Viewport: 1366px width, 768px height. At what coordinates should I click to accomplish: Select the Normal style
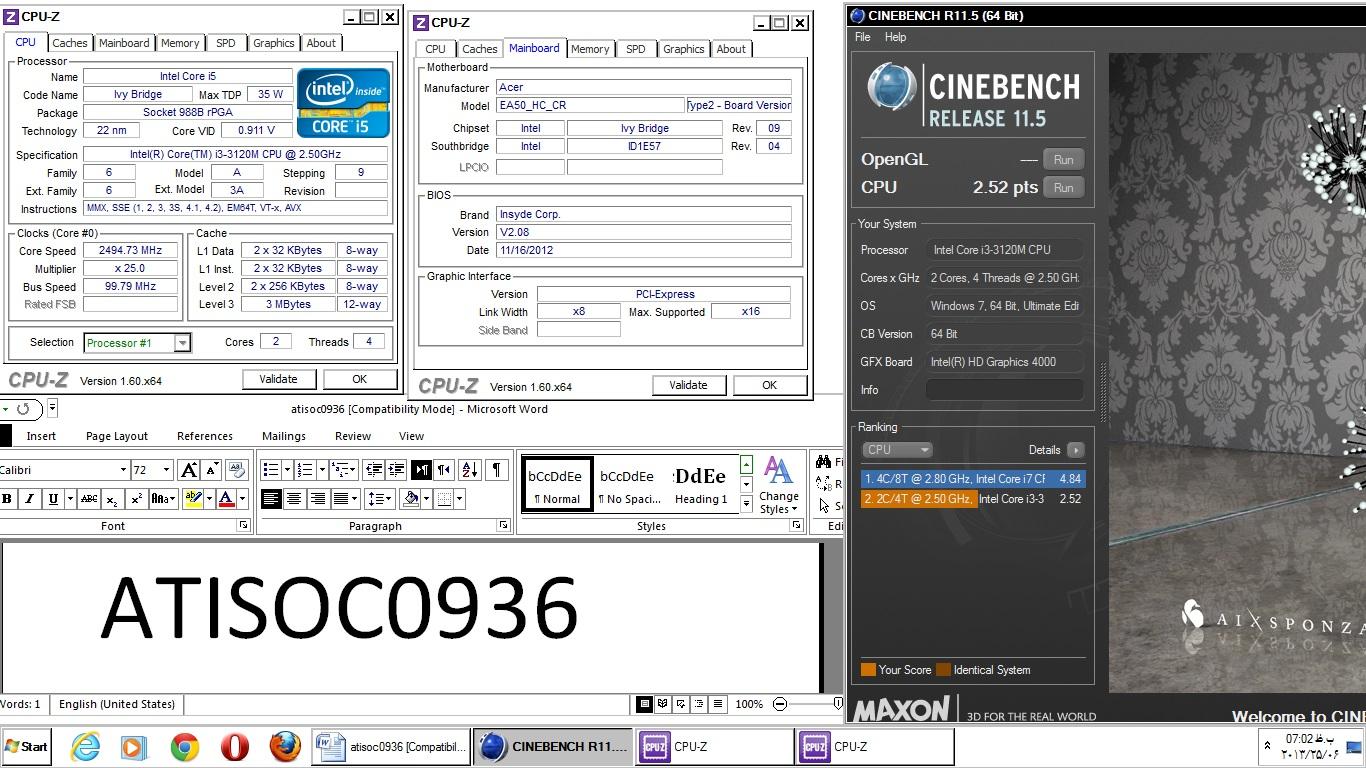pos(557,484)
